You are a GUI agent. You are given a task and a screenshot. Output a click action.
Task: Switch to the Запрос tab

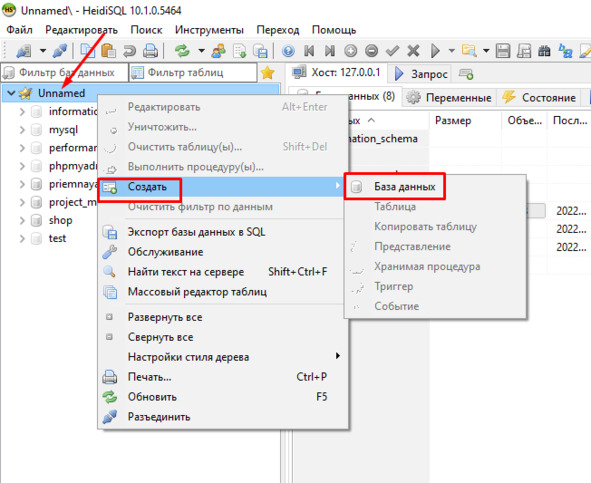[x=421, y=74]
